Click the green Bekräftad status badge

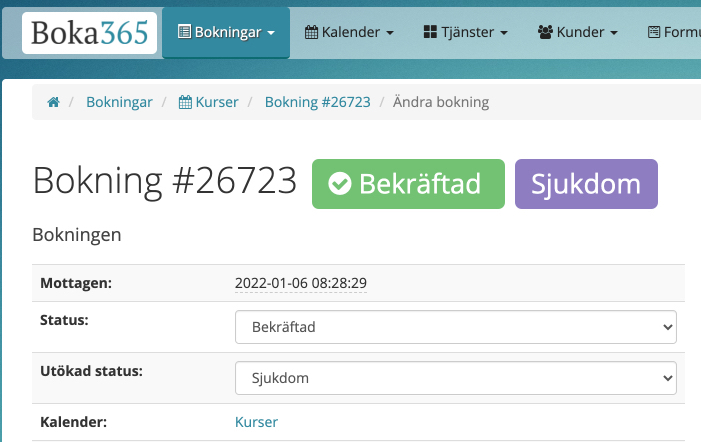408,184
